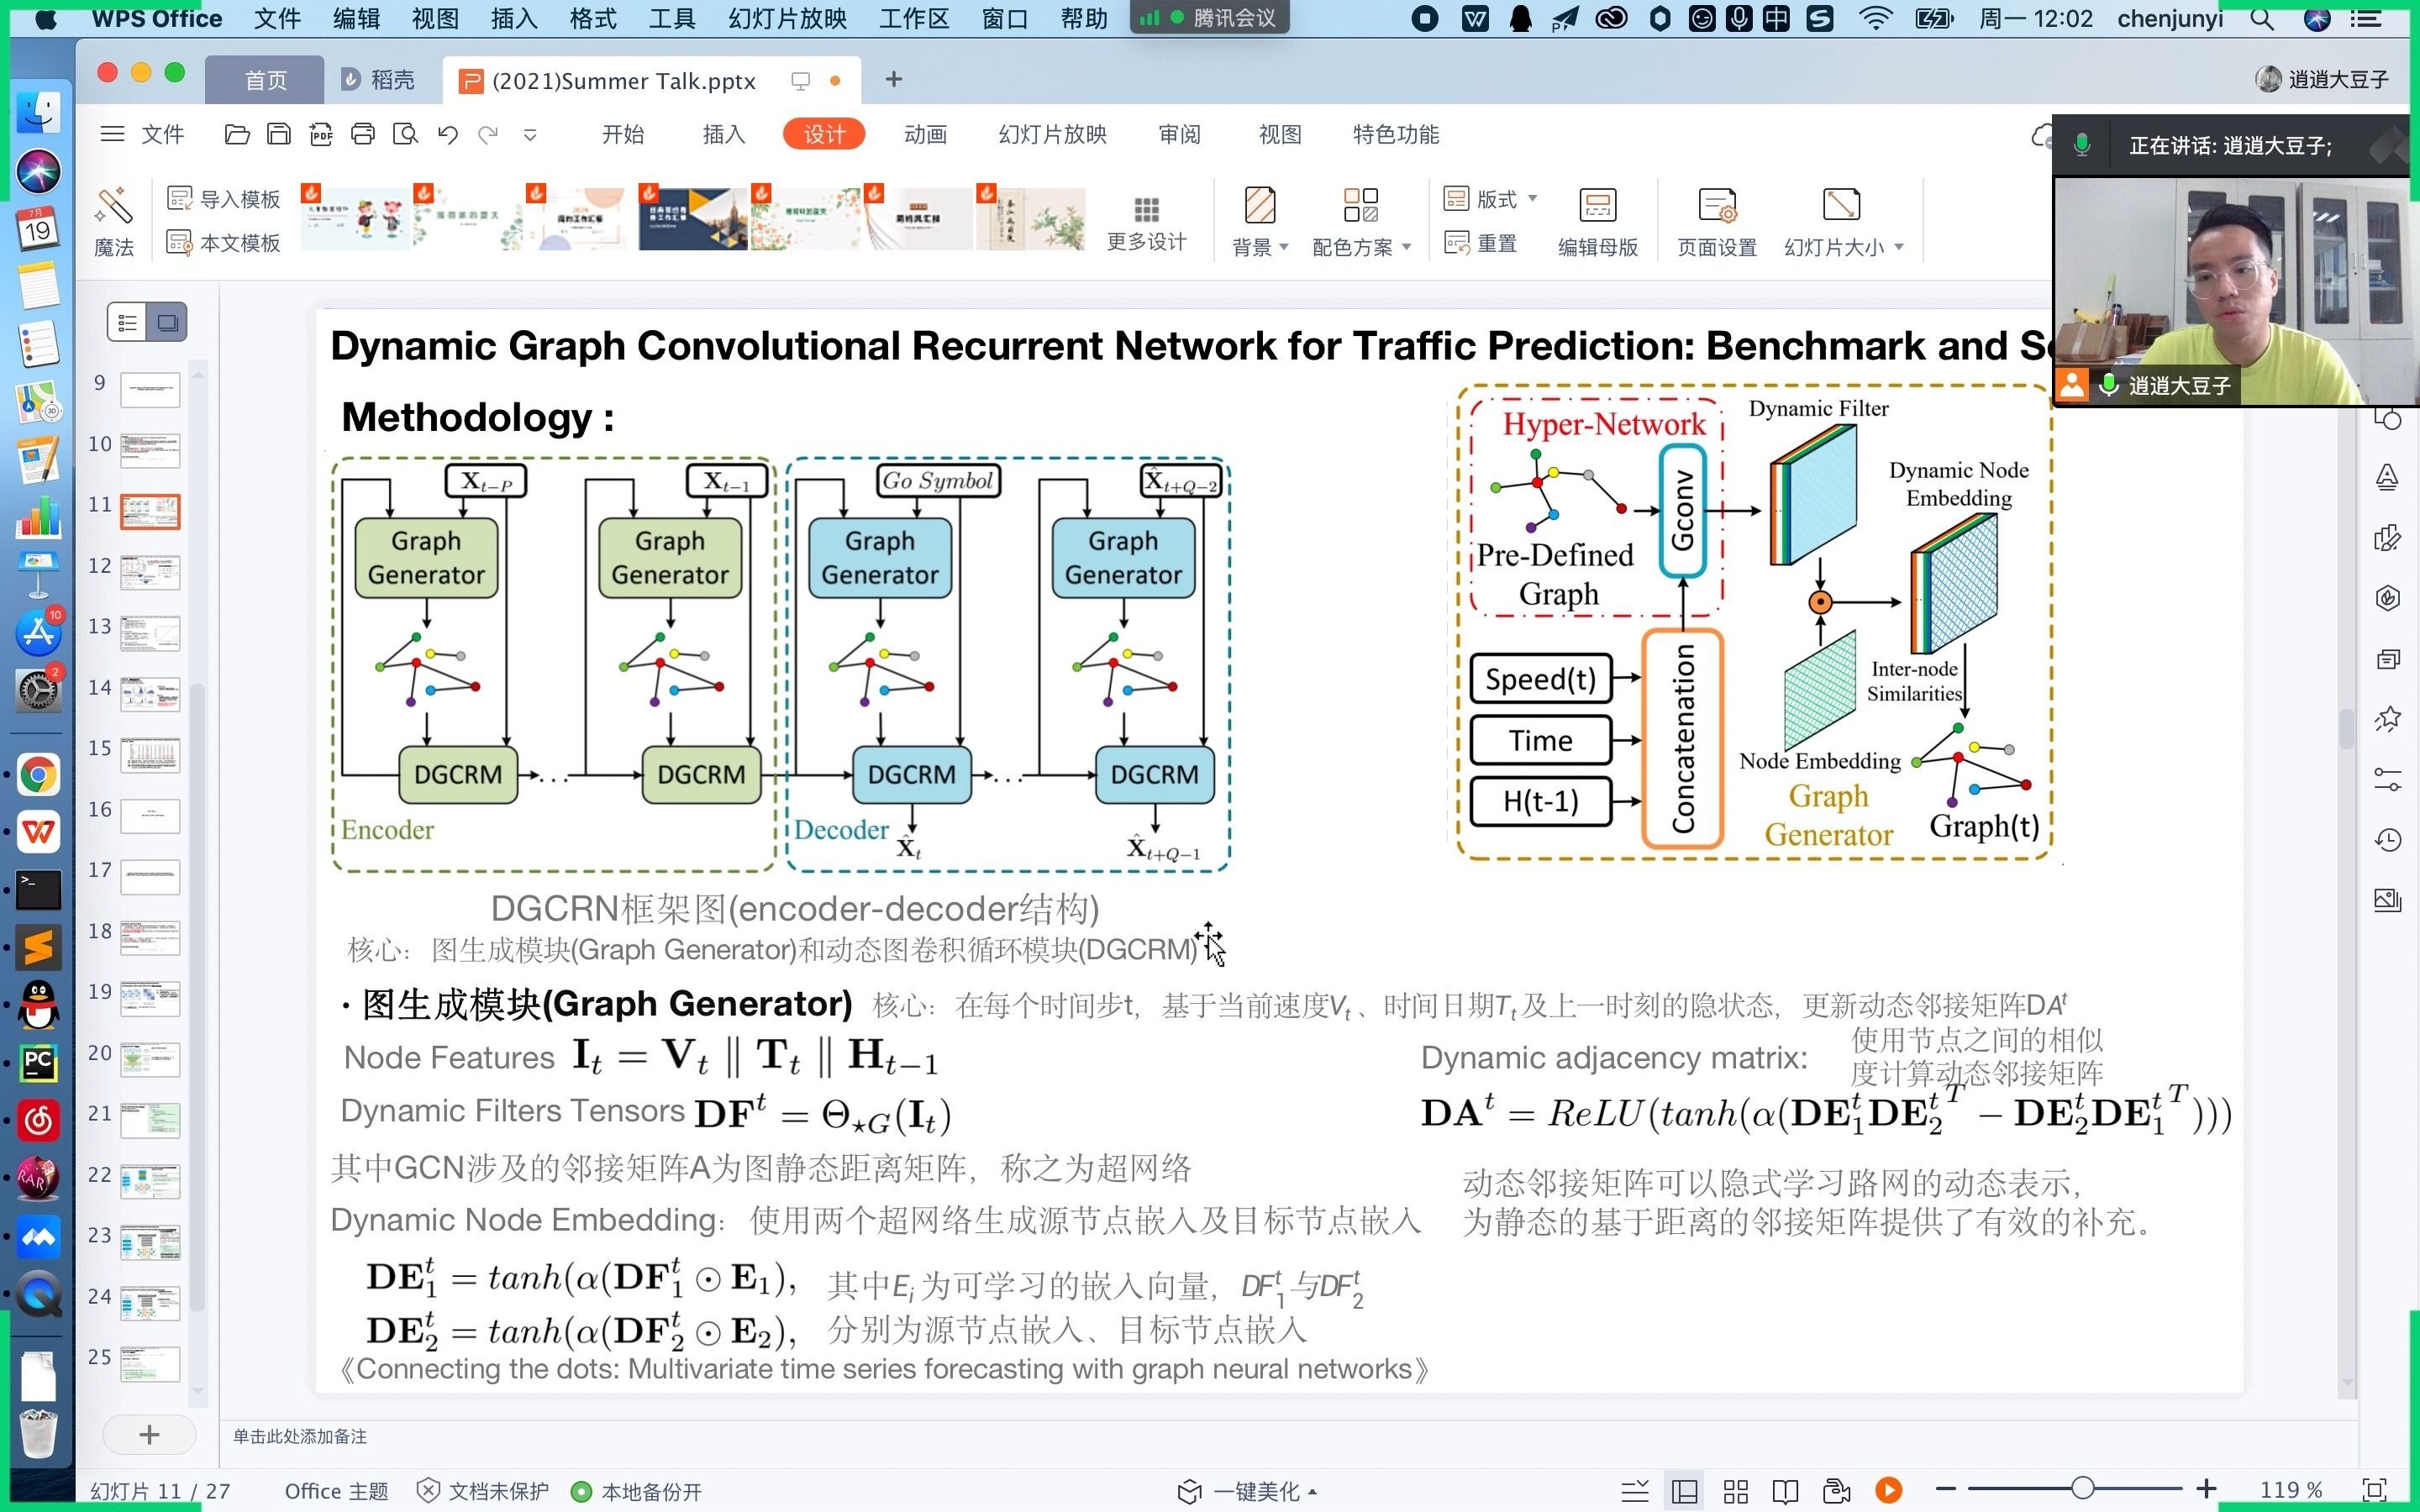Click star favorites icon in right sidebar
The width and height of the screenshot is (2420, 1512).
coord(2388,718)
